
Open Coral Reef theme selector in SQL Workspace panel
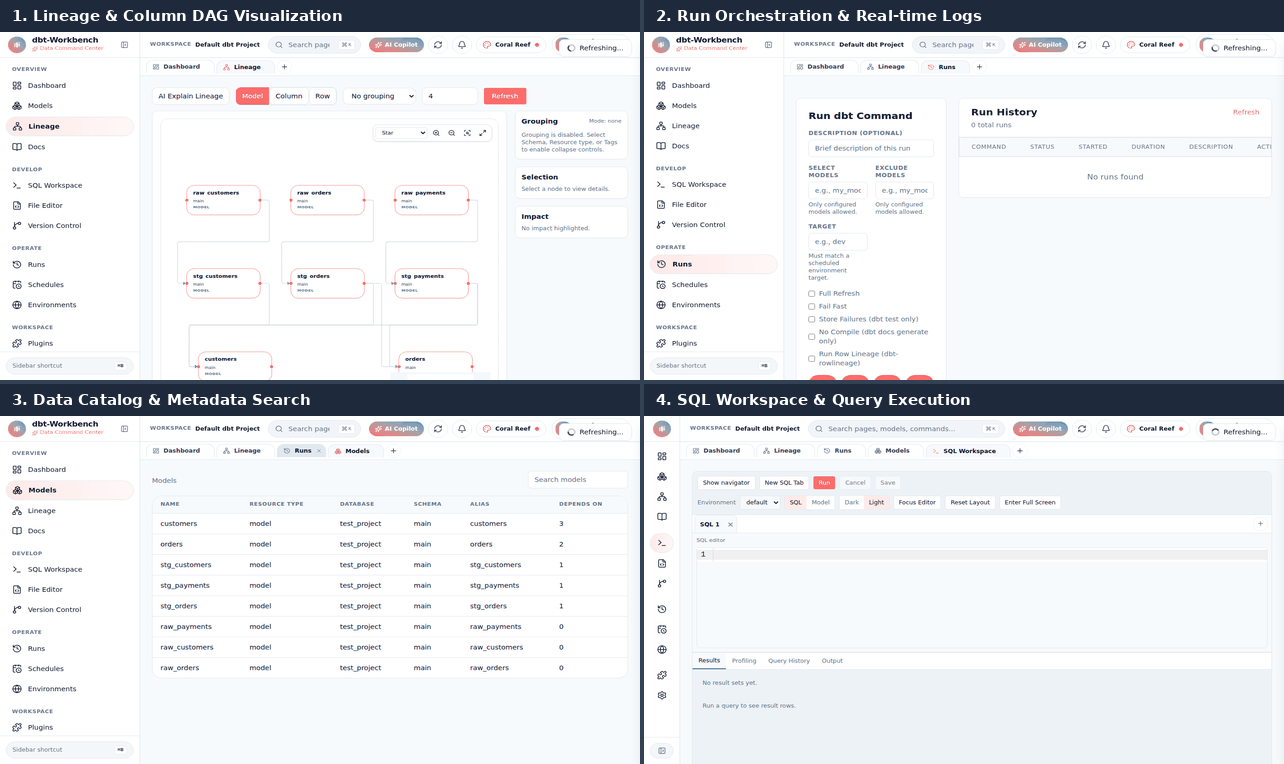(1156, 429)
